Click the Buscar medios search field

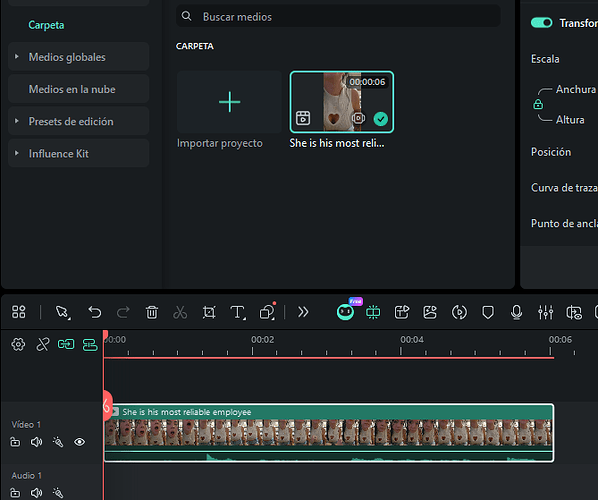[x=338, y=16]
